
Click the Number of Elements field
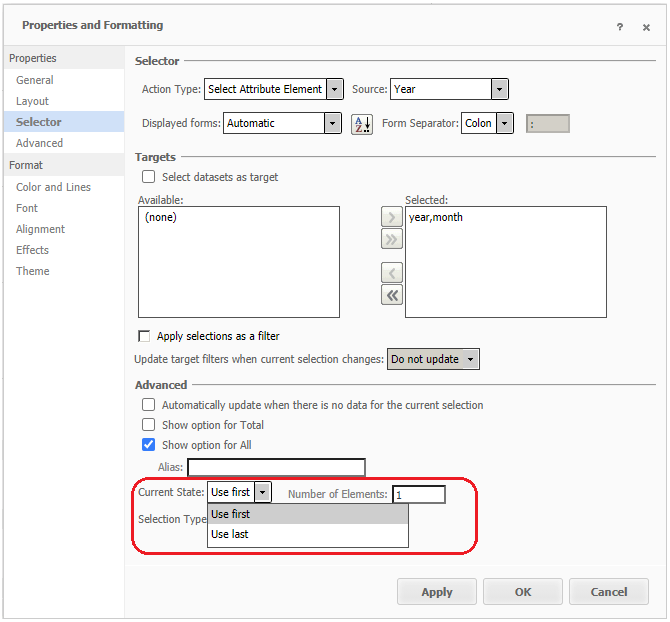click(418, 494)
